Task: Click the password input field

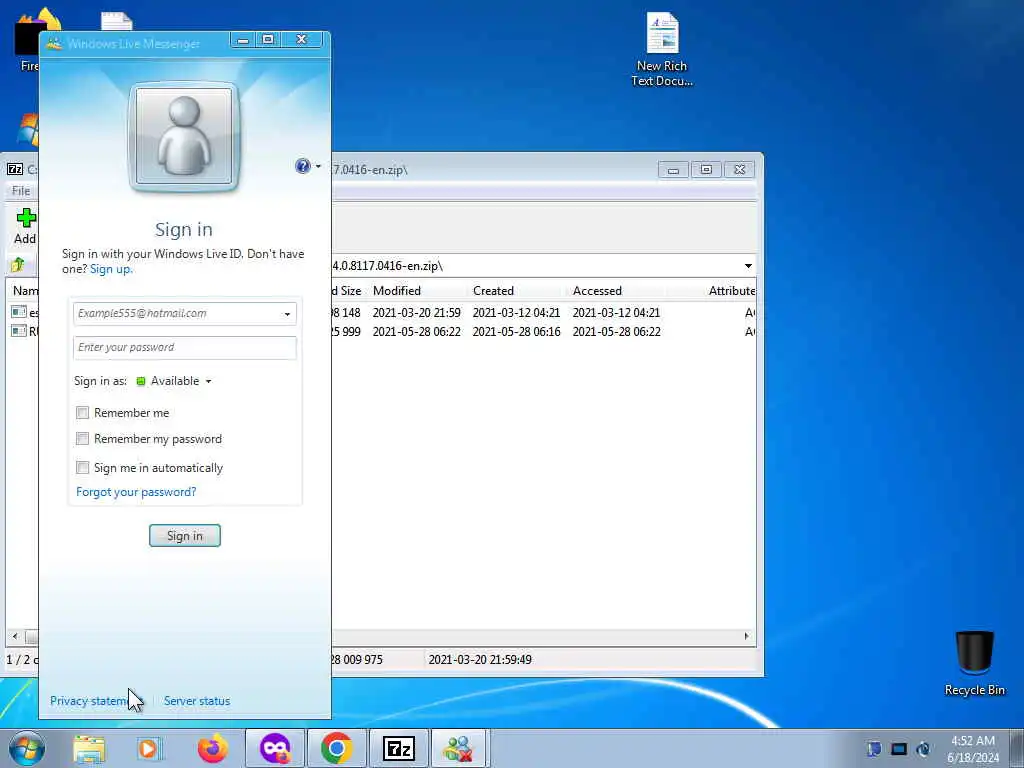Action: pos(185,347)
